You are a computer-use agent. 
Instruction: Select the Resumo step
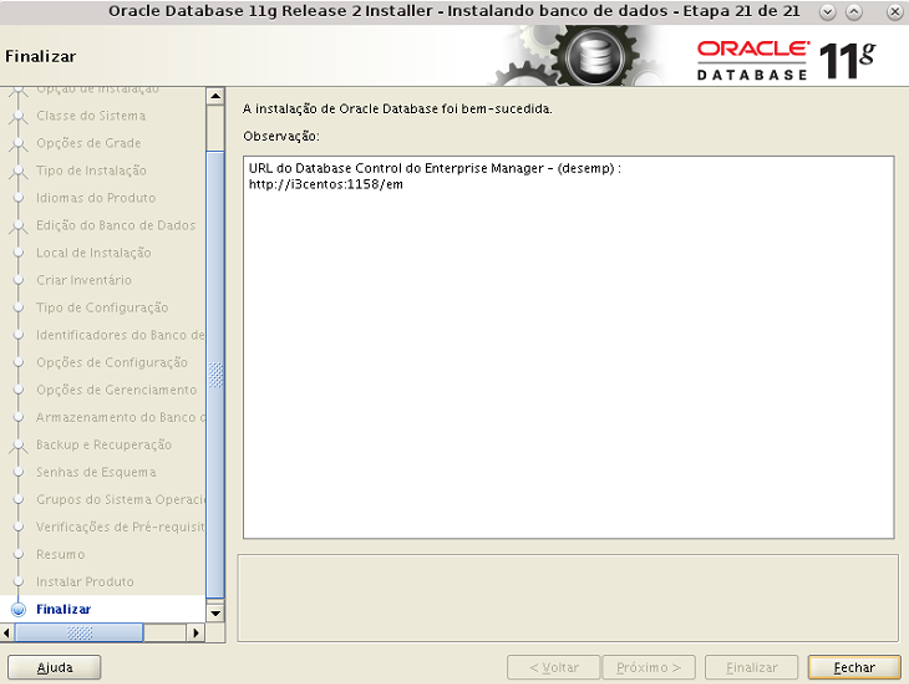point(60,554)
